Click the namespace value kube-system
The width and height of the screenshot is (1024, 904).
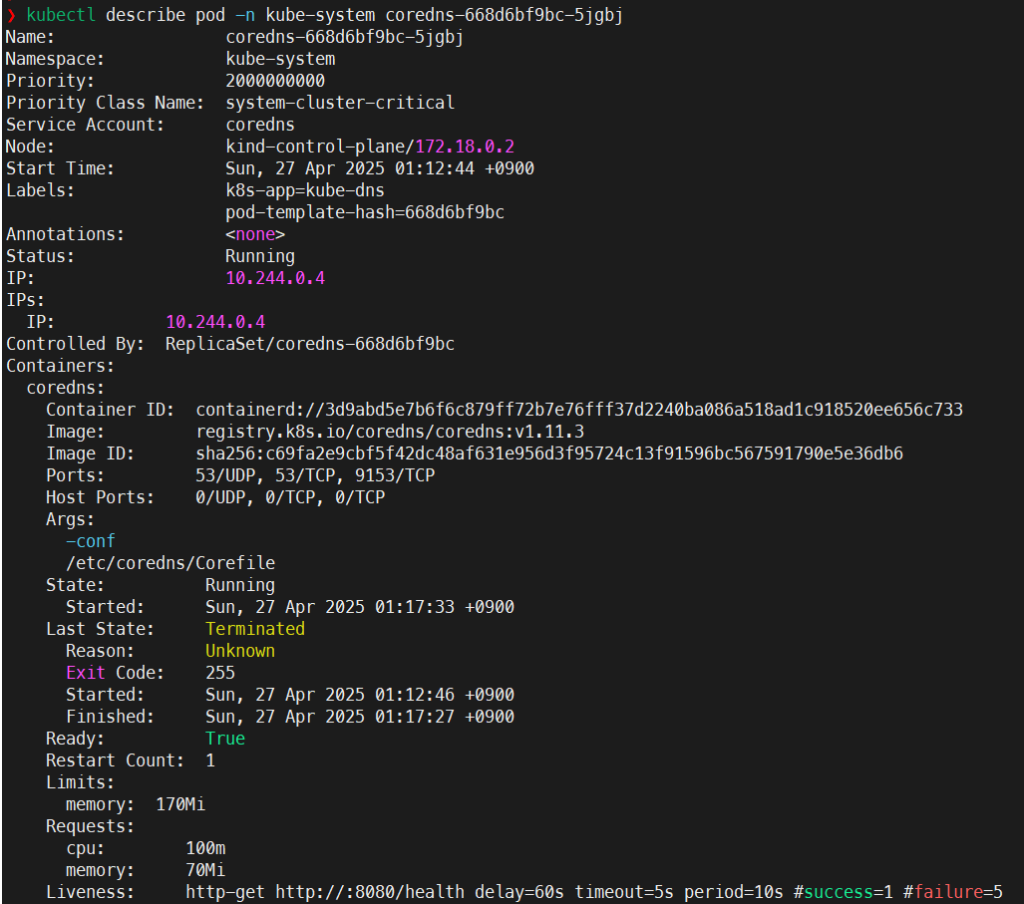pos(280,59)
